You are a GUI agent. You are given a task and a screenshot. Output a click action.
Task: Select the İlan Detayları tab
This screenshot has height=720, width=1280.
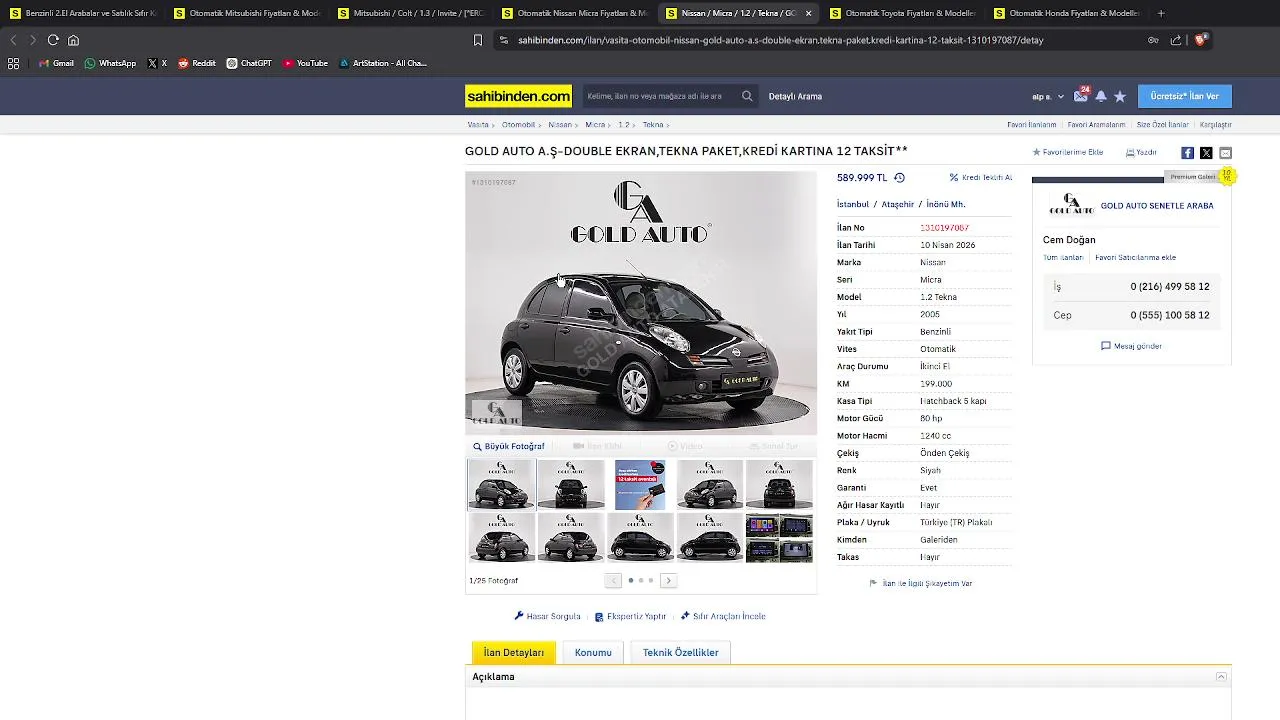(514, 653)
